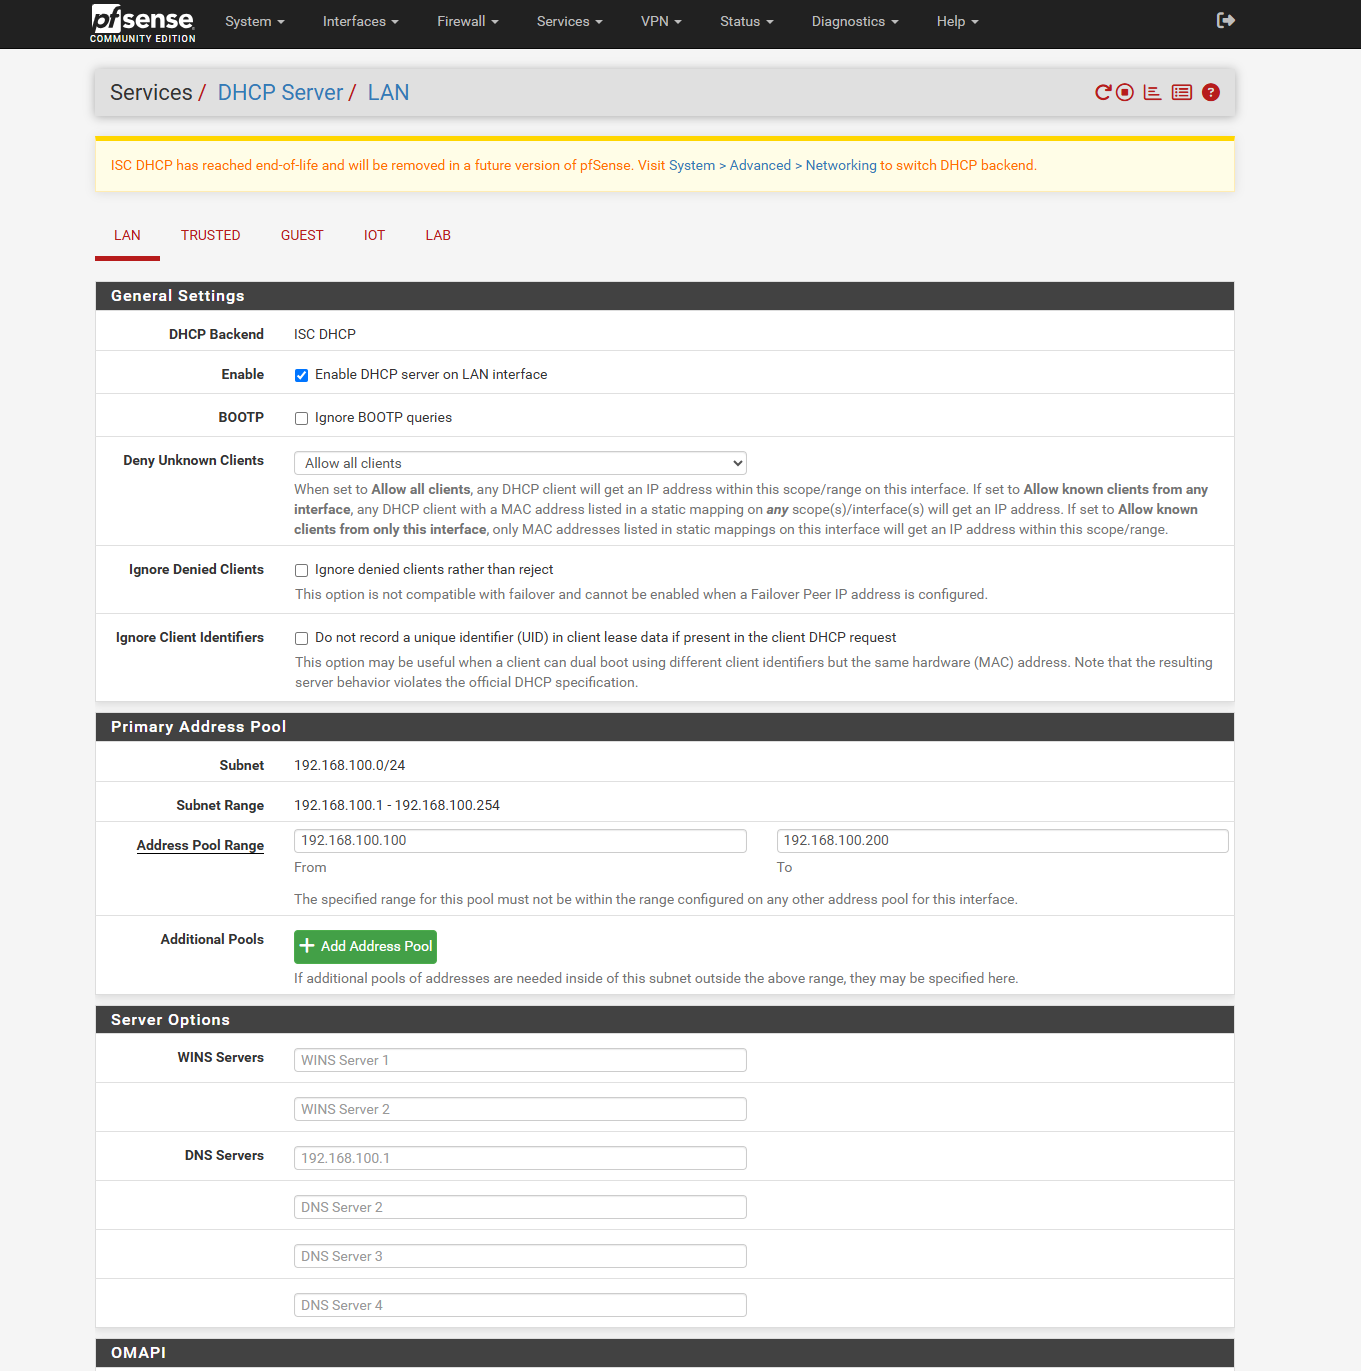Open the Diagnostics menu
1361x1371 pixels.
click(x=855, y=21)
